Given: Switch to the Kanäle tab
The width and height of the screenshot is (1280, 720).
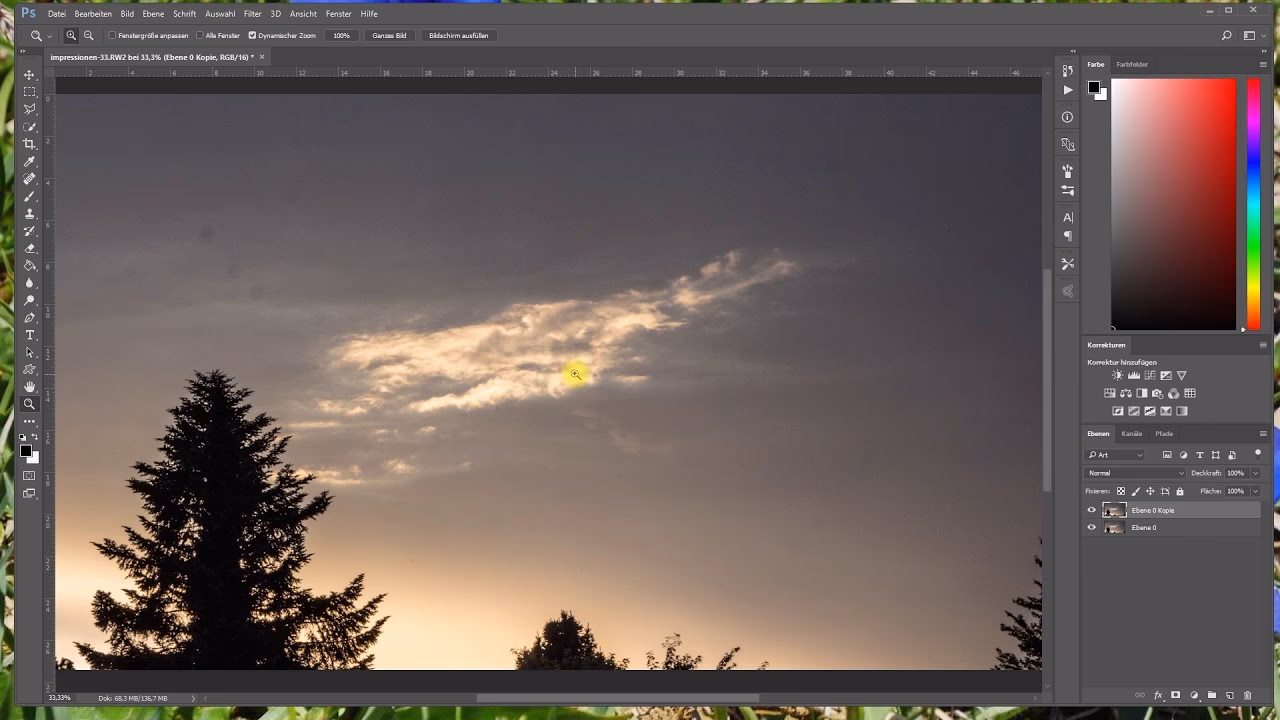Looking at the screenshot, I should pos(1132,434).
